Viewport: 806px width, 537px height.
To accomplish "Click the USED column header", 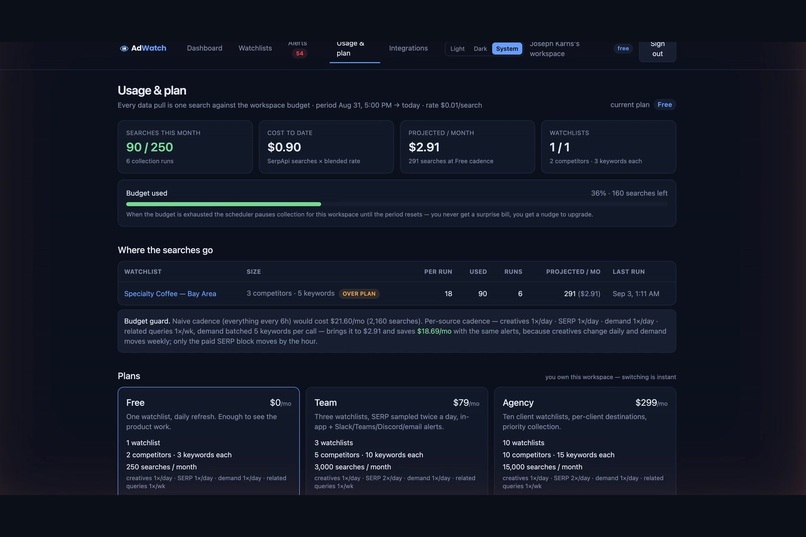I will (x=478, y=272).
